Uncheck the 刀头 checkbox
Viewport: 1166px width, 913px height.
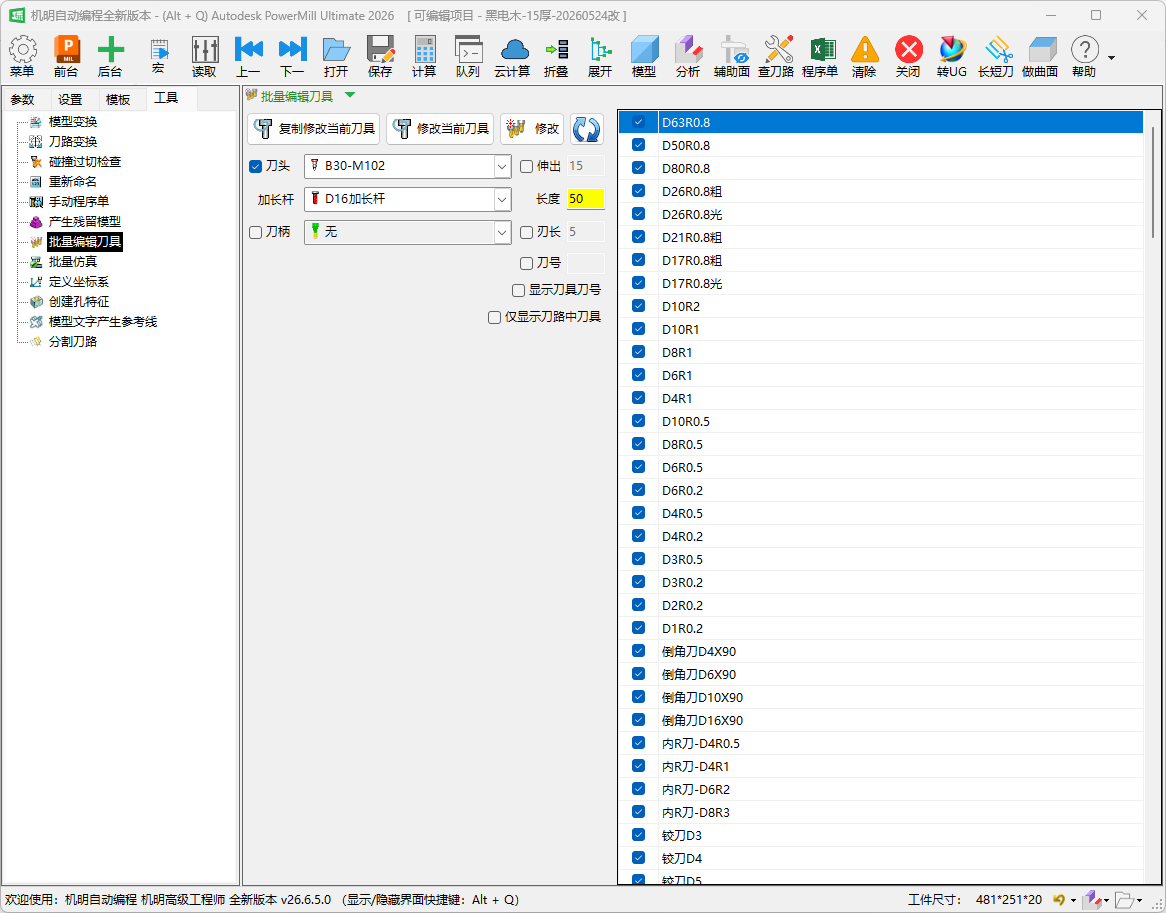coord(255,167)
